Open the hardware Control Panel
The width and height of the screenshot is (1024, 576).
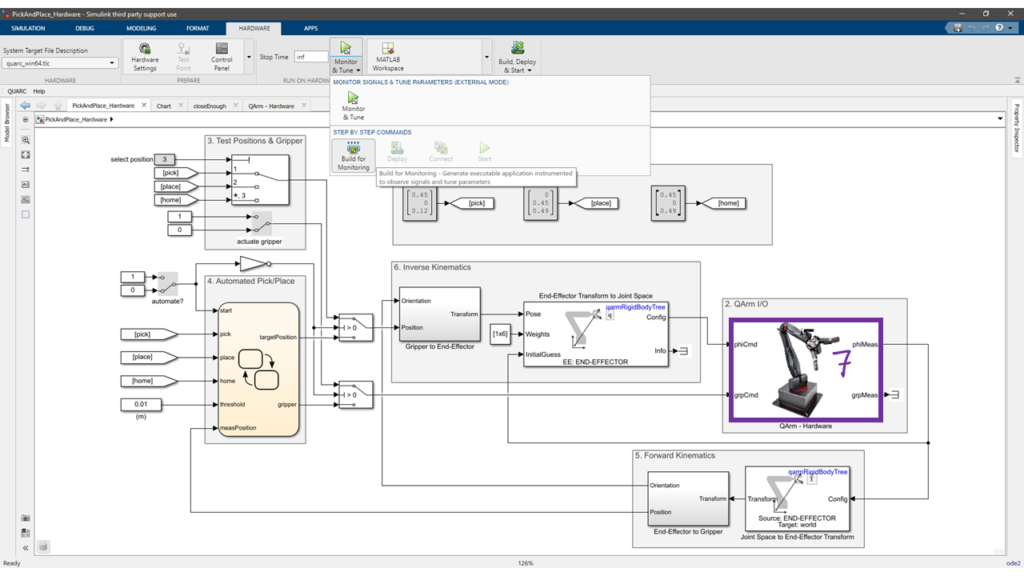pos(222,57)
